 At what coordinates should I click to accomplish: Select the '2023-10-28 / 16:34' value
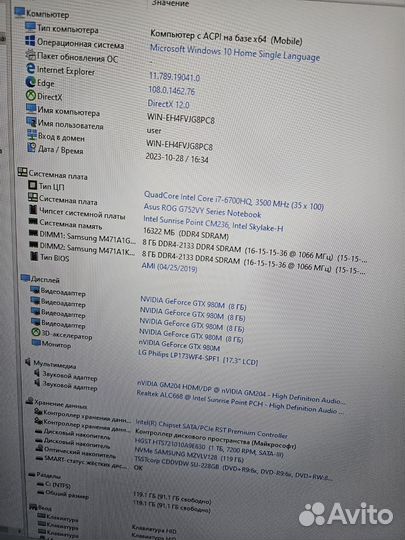click(177, 157)
